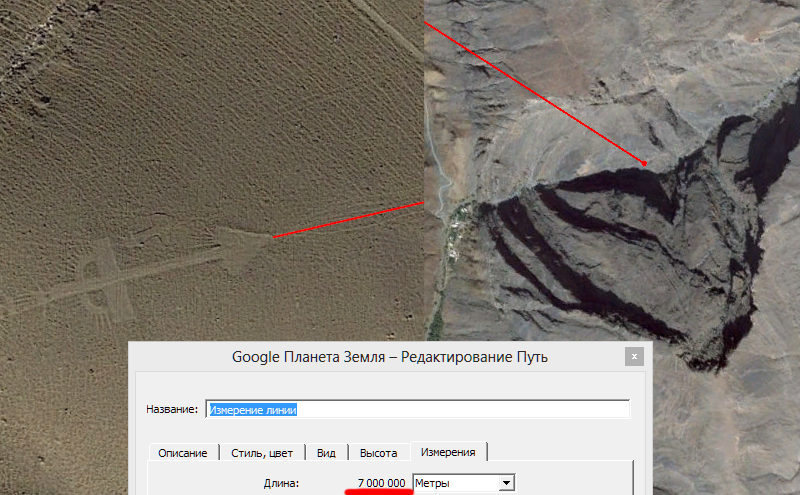The image size is (800, 495).
Task: Click the red underline beneath length value
Action: [379, 492]
